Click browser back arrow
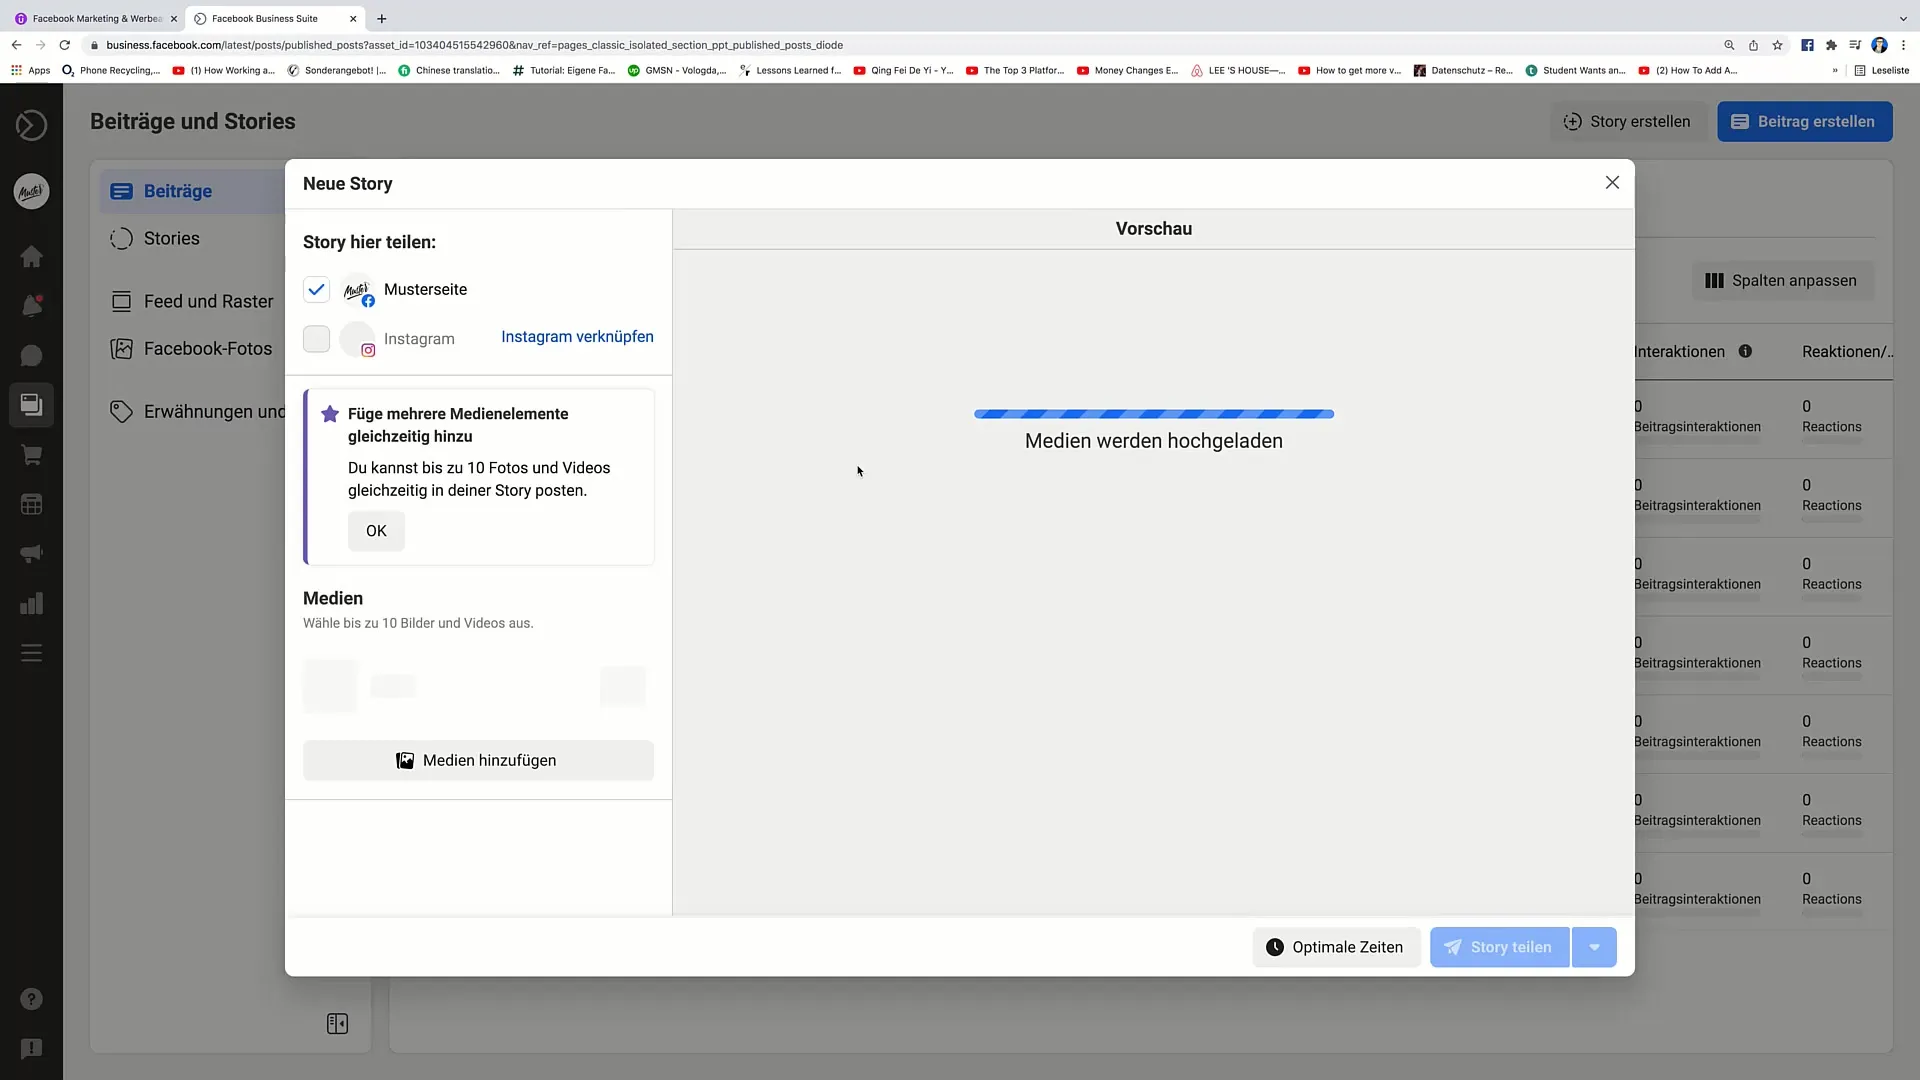Screen dimensions: 1920x1080 [16, 45]
